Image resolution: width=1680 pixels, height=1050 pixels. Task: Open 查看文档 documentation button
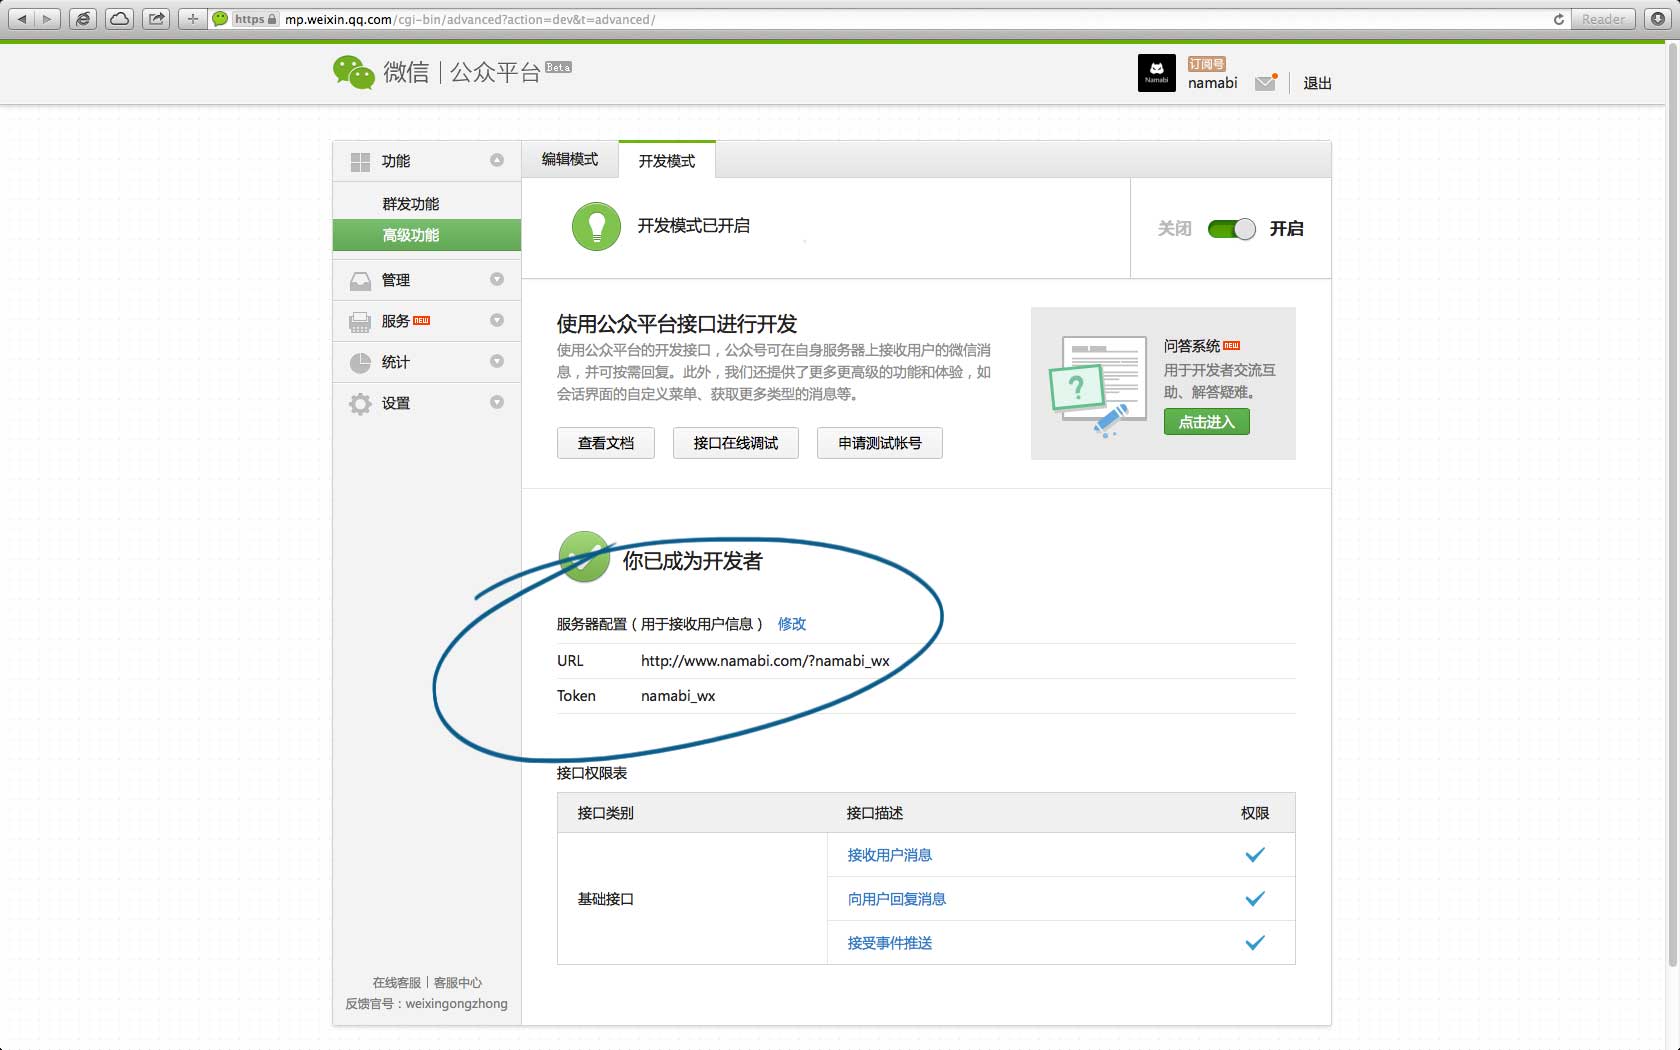[606, 443]
